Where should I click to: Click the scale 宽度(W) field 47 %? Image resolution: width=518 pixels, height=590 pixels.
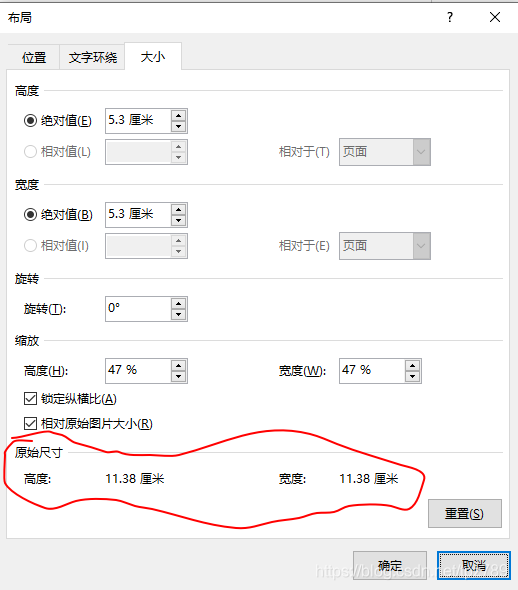(x=372, y=371)
